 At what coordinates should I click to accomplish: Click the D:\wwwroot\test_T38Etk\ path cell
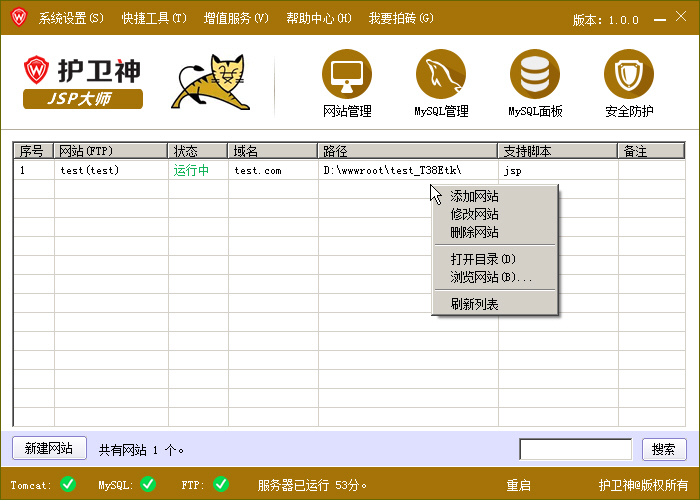click(x=408, y=170)
